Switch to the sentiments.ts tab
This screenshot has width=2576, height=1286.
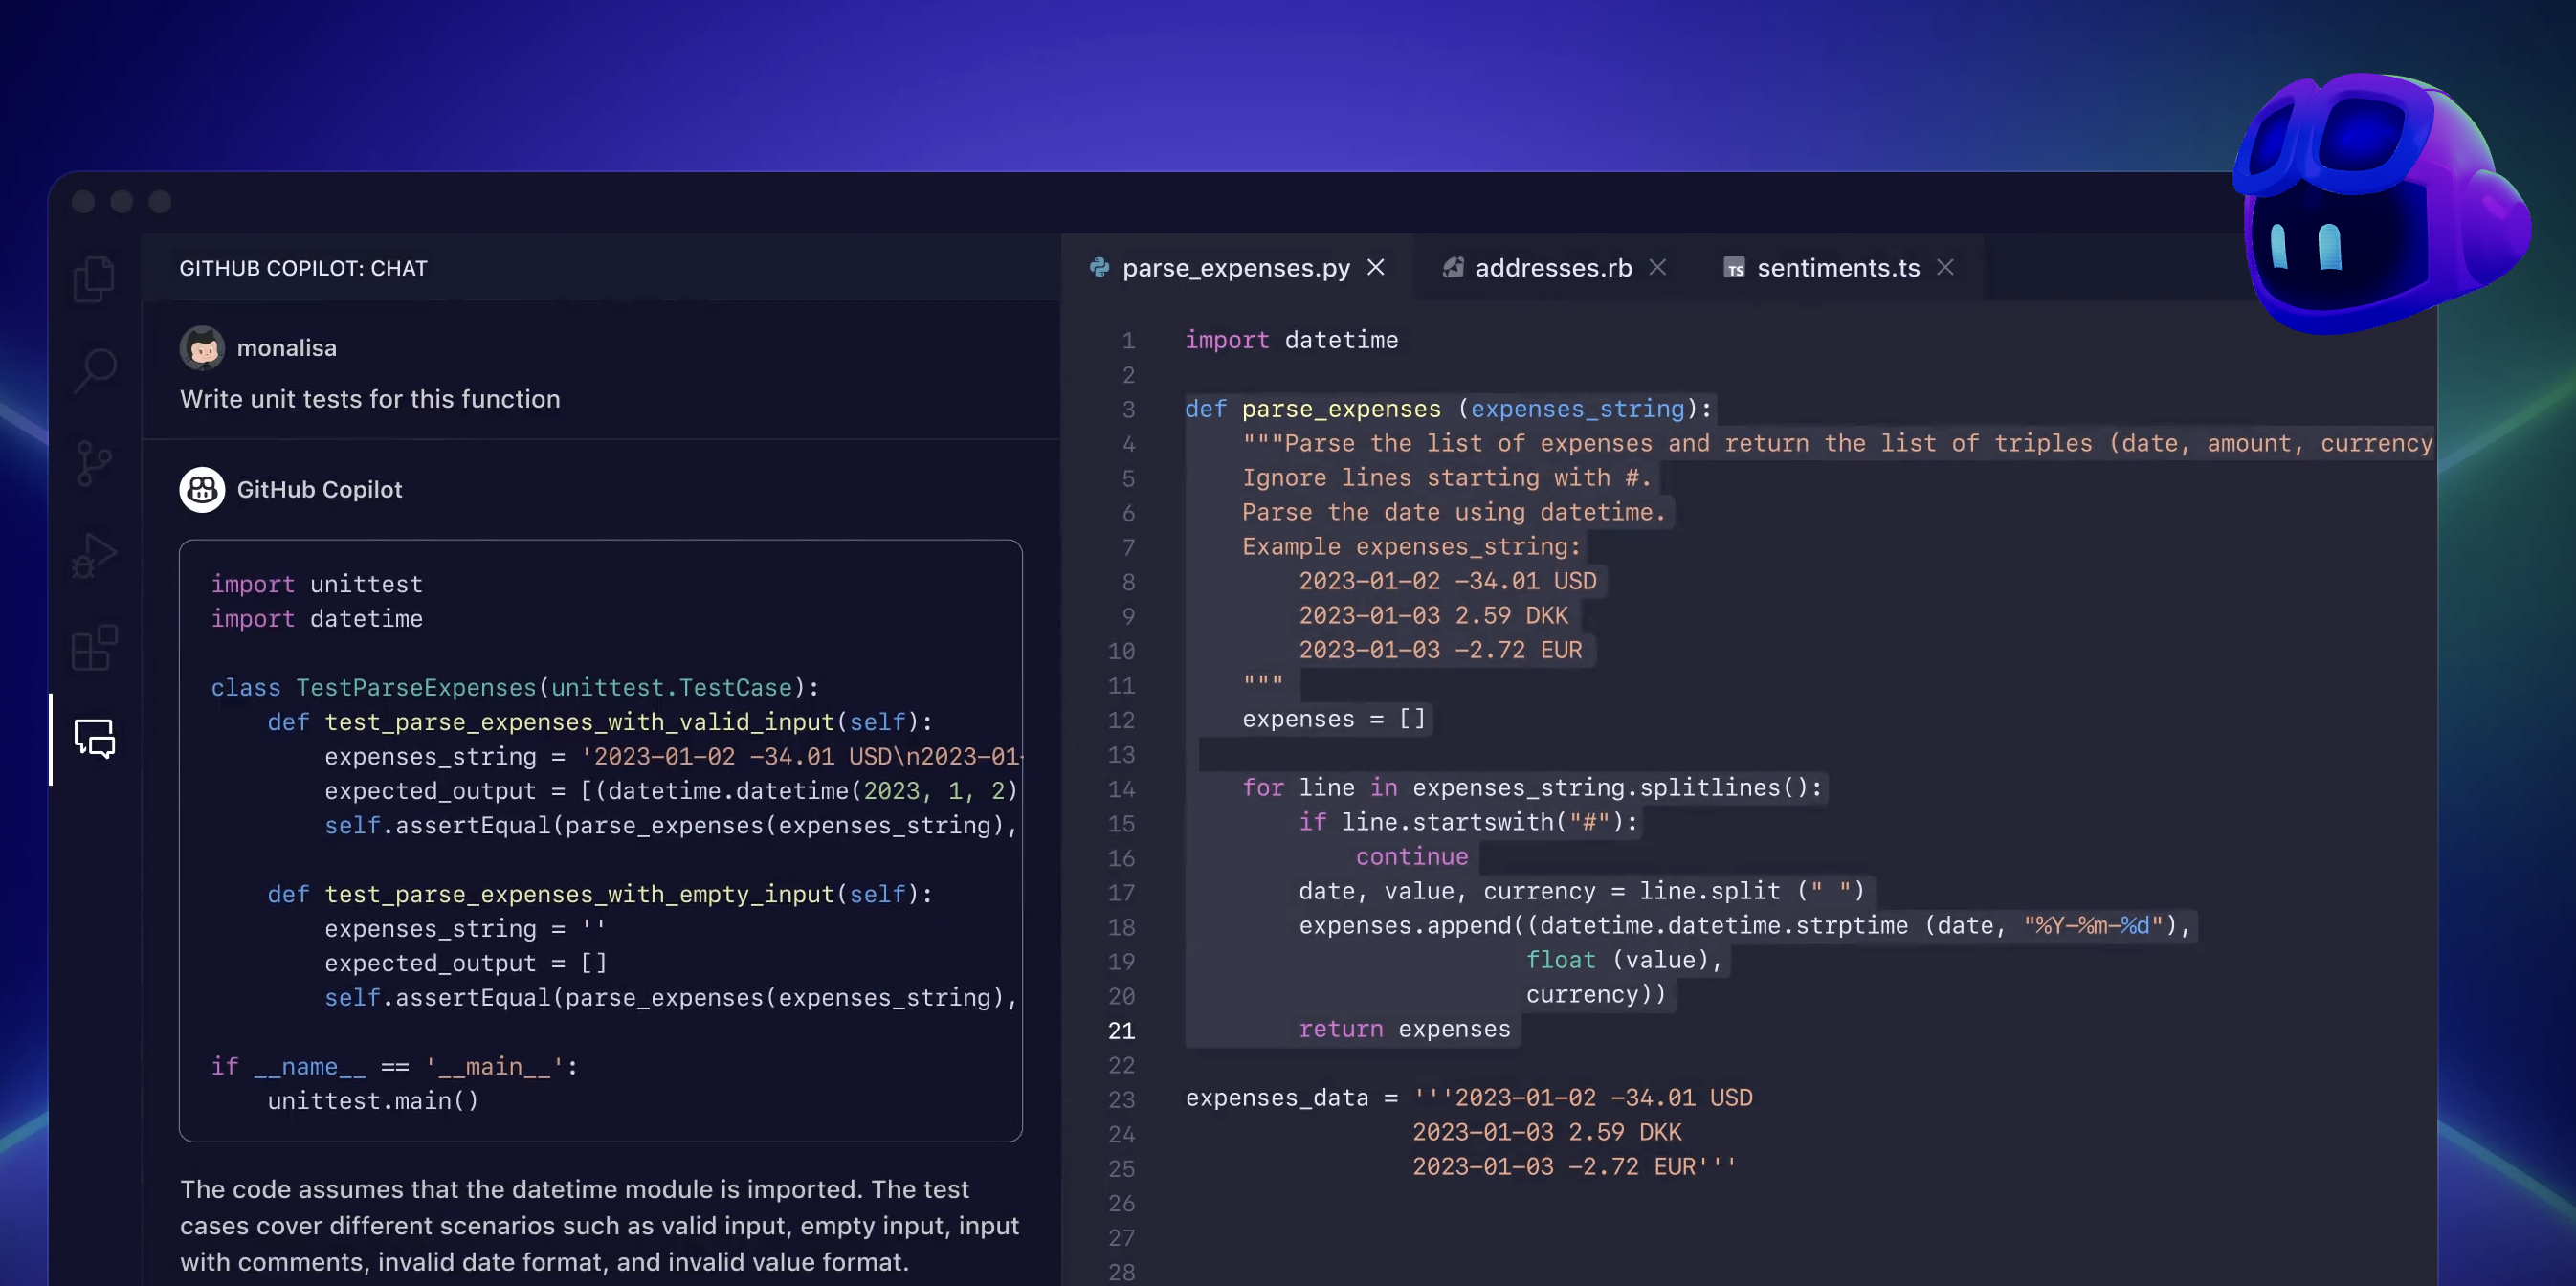[x=1838, y=268]
